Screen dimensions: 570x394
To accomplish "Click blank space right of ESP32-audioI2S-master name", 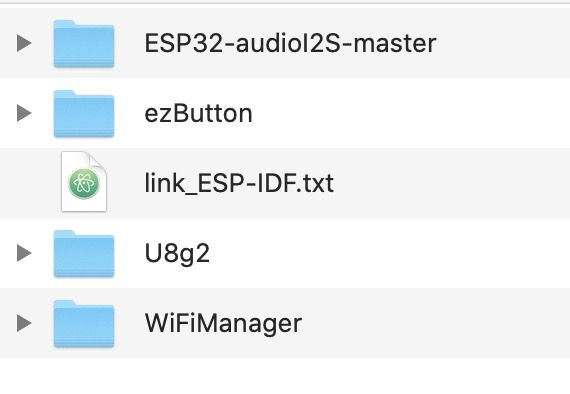I will pyautogui.click(x=503, y=43).
